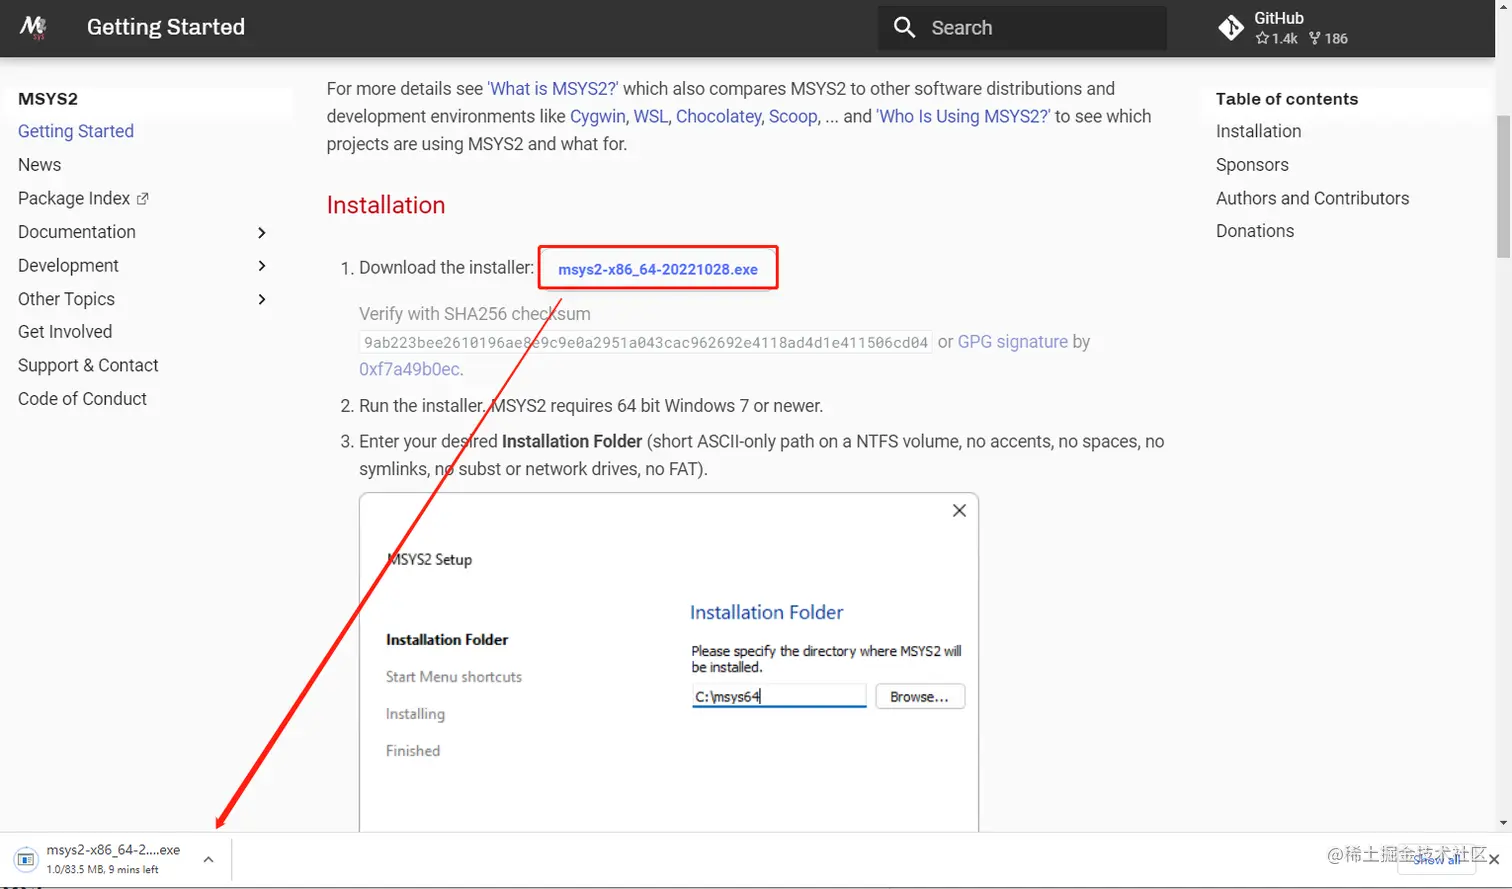Go to News in the sidebar

tap(39, 165)
